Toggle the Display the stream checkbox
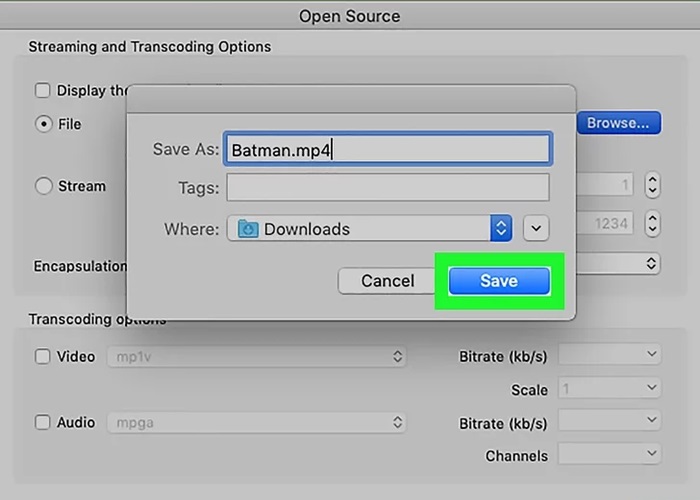This screenshot has height=500, width=700. pos(43,90)
